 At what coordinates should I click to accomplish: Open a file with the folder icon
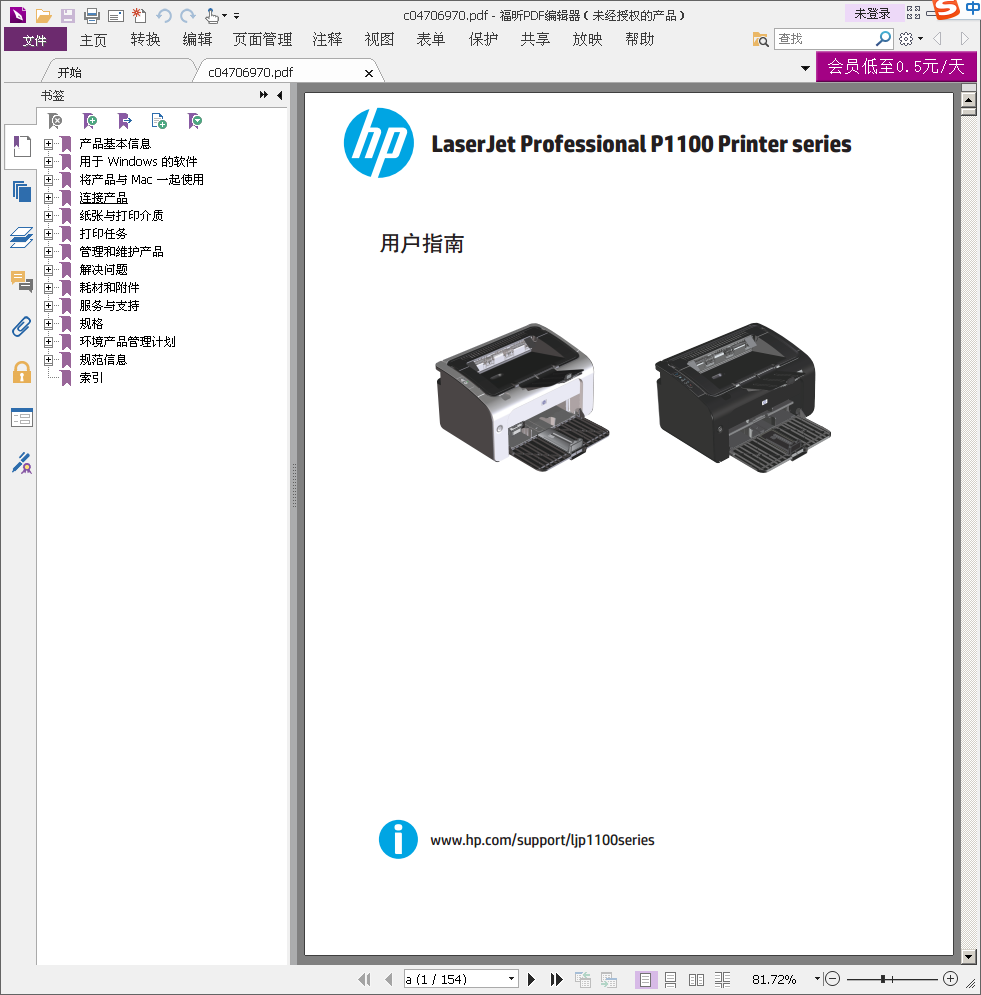tap(43, 15)
